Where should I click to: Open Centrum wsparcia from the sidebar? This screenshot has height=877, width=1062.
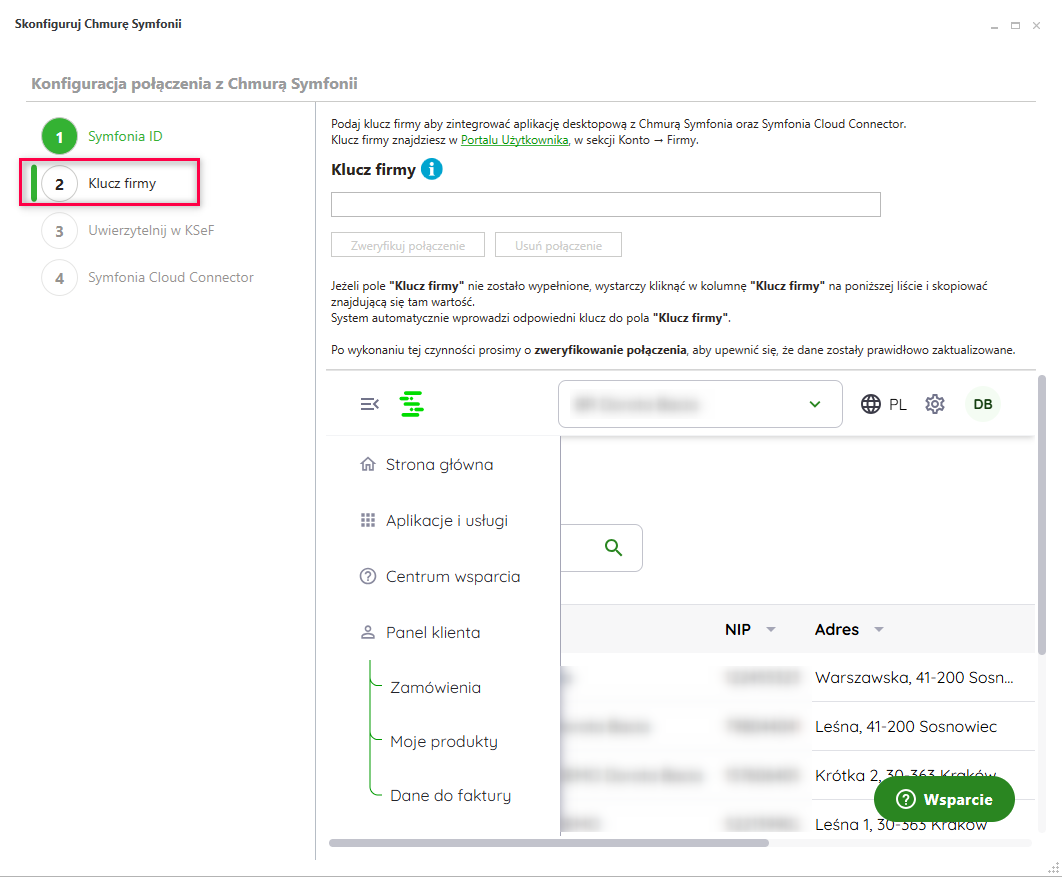tap(452, 577)
